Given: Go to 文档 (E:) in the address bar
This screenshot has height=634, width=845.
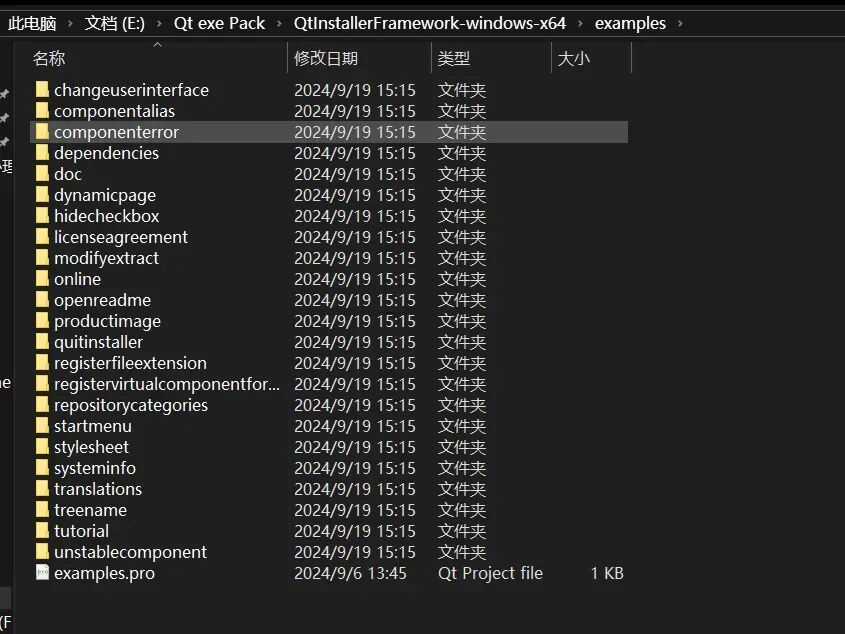Looking at the screenshot, I should (x=115, y=24).
